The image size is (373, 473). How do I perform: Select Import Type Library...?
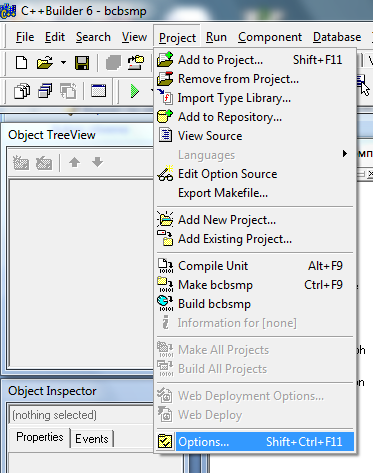point(255,98)
